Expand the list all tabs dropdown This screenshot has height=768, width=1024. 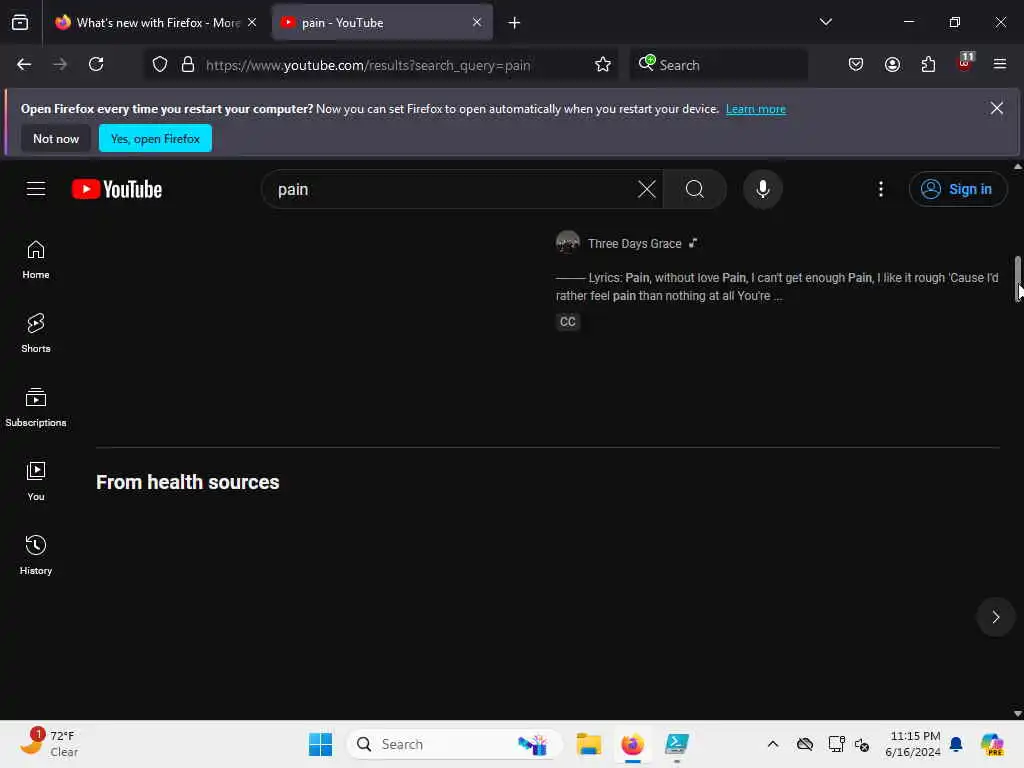tap(826, 22)
